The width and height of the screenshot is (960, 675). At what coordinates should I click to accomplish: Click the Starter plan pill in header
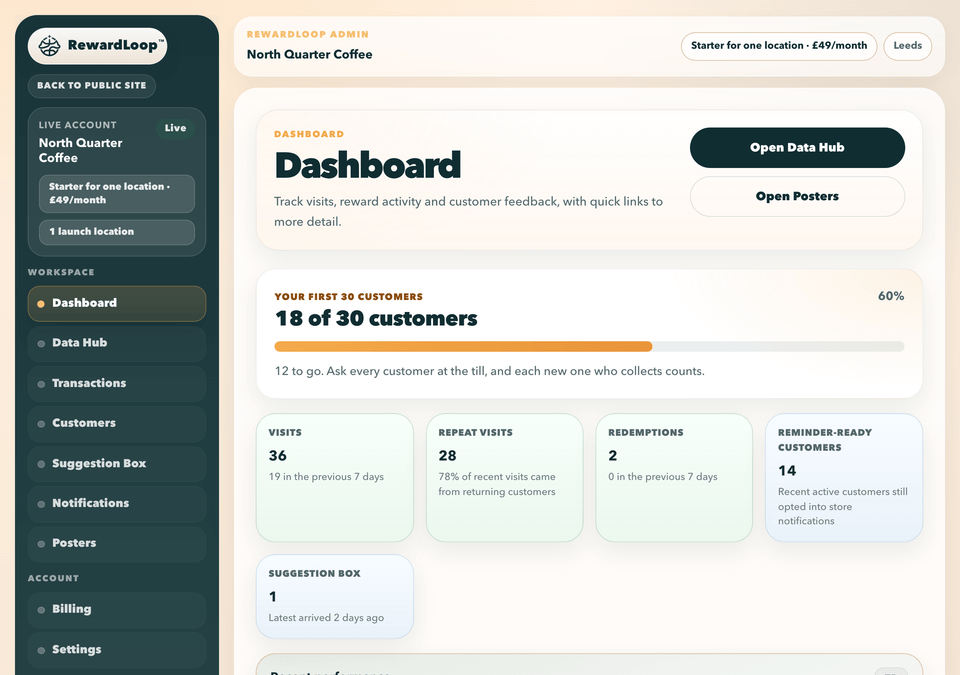(x=779, y=46)
